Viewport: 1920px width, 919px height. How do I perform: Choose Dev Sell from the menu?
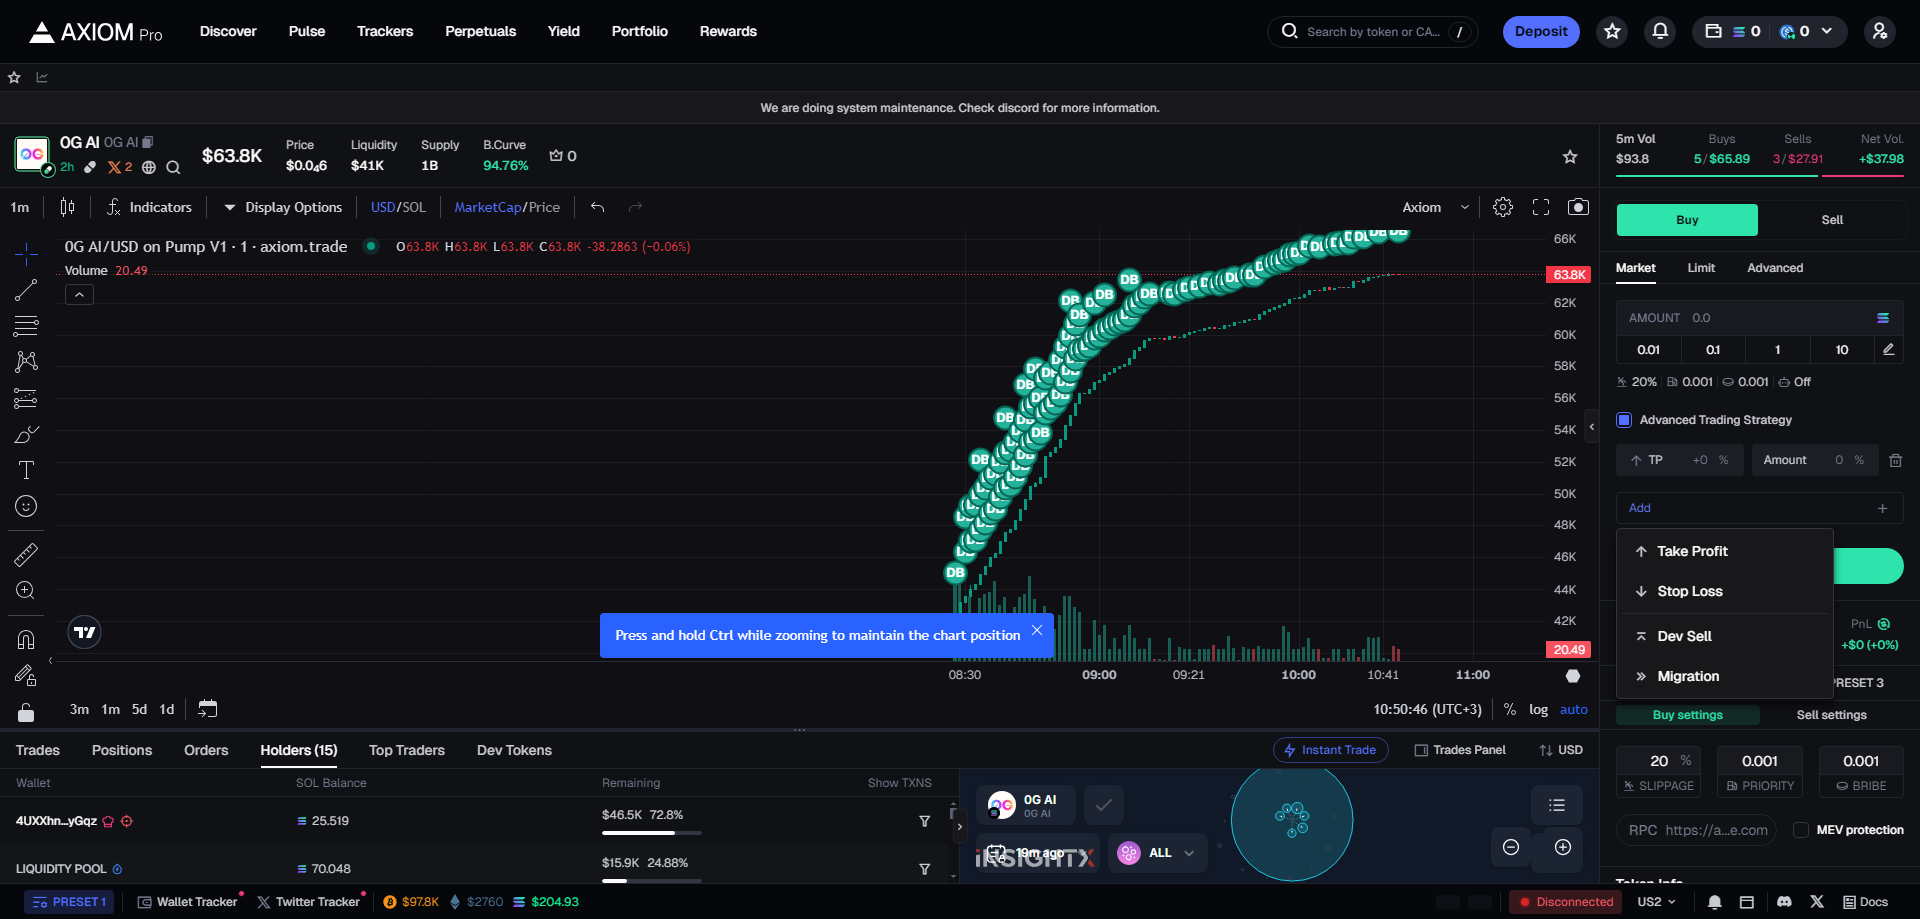(x=1725, y=636)
